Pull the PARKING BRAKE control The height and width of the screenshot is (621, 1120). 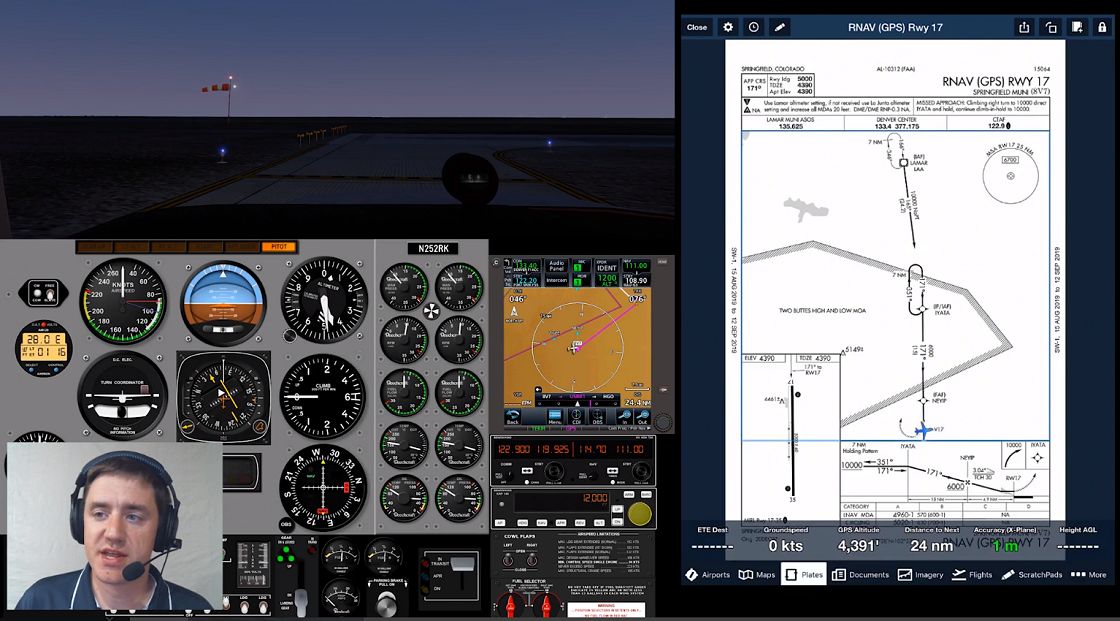pos(385,604)
